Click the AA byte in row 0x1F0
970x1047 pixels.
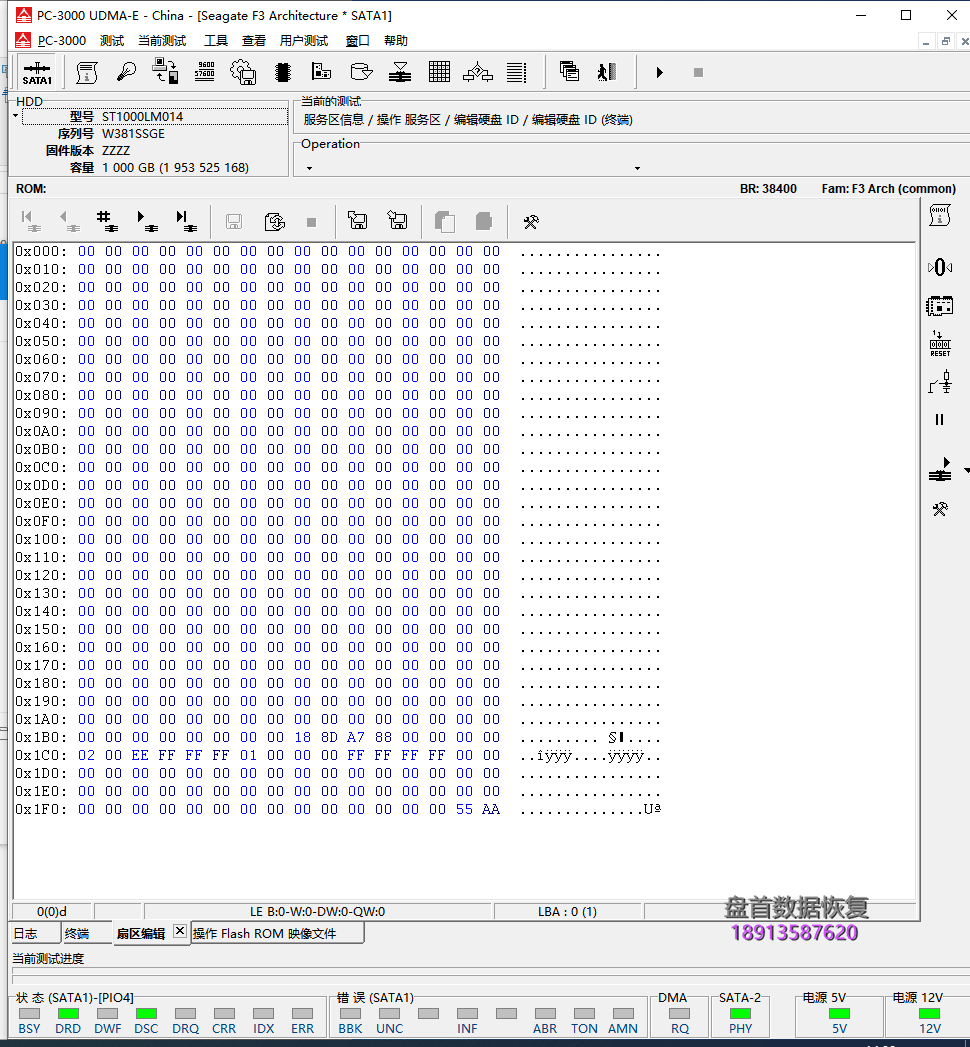pos(491,809)
